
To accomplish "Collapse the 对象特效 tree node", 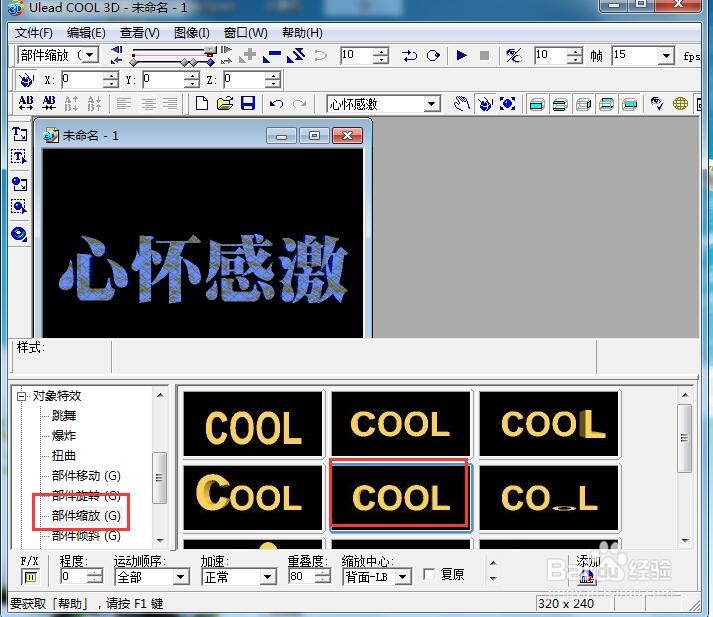I will [21, 396].
